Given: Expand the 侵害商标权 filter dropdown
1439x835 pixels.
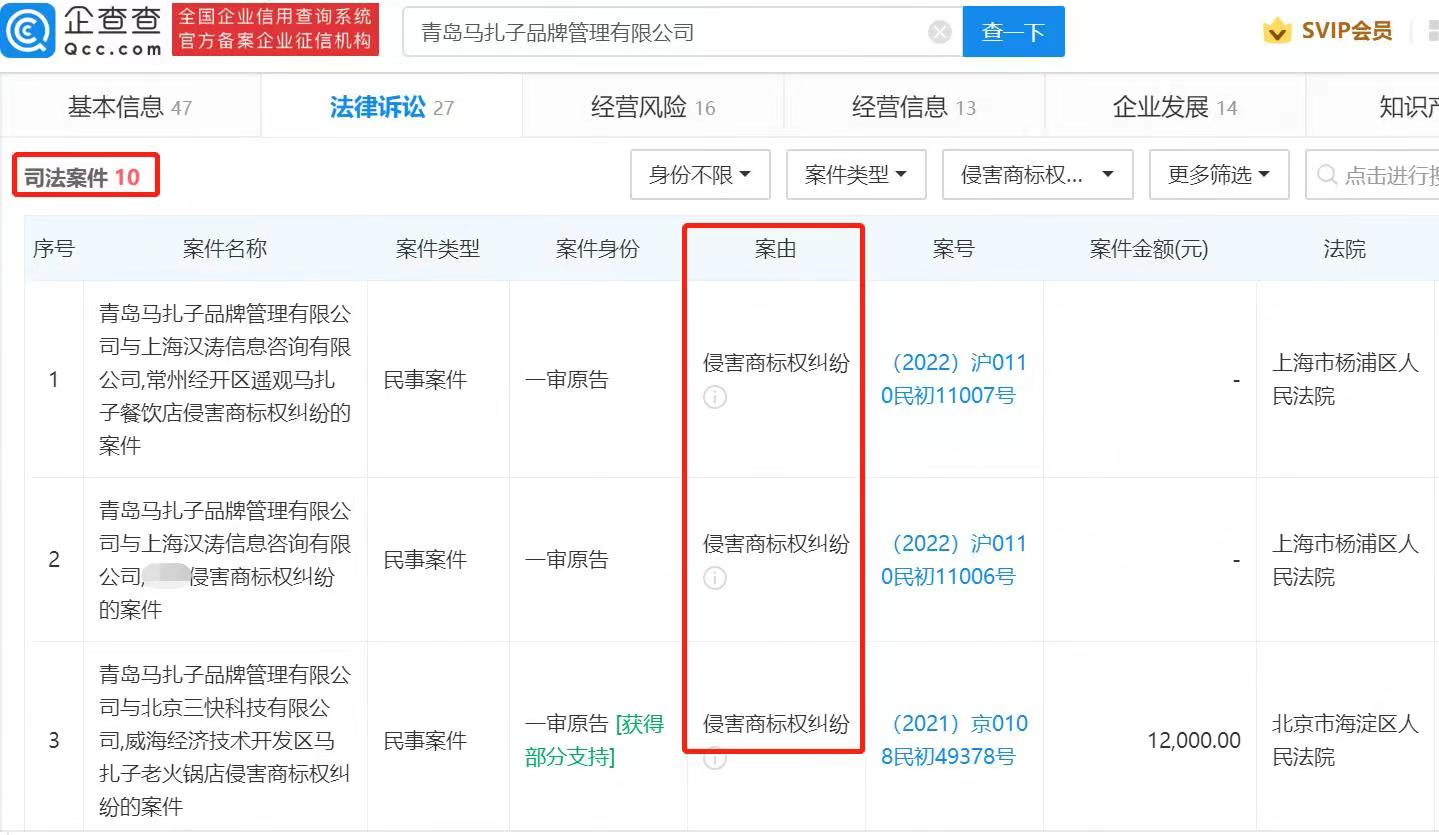Looking at the screenshot, I should click(x=1038, y=175).
